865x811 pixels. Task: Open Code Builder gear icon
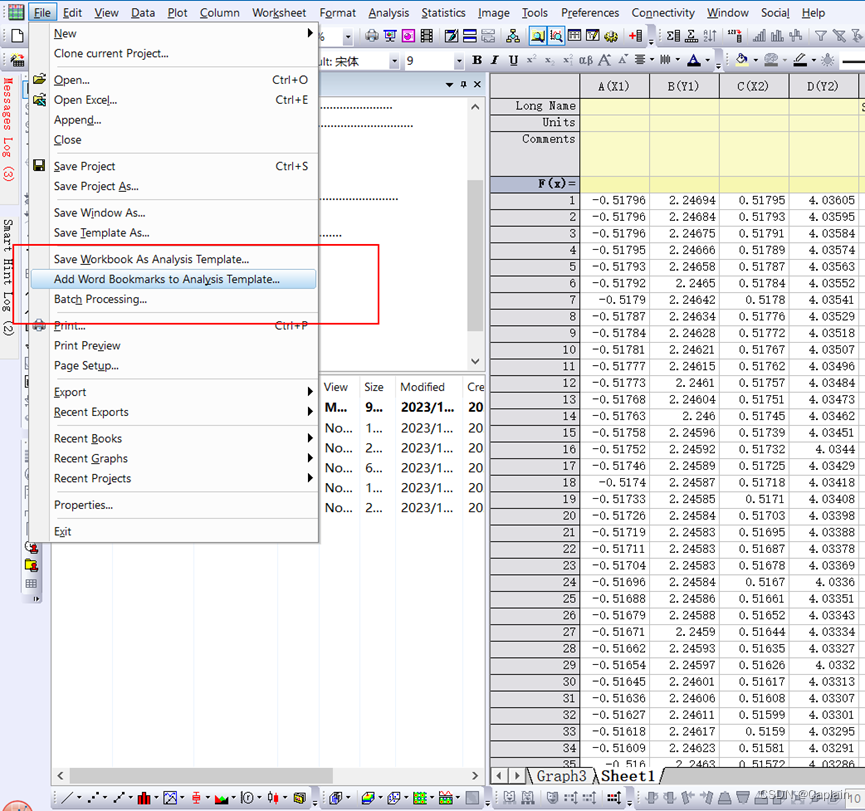[611, 36]
